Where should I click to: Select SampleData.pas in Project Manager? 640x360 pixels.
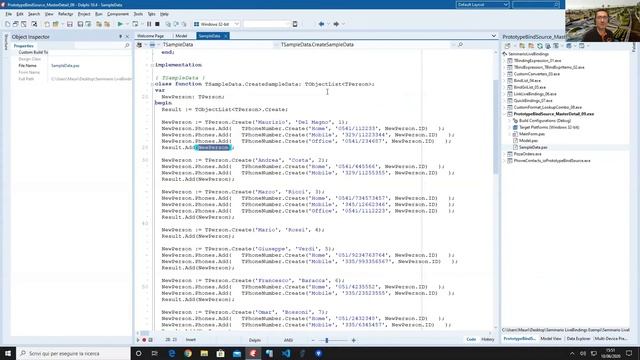click(x=533, y=147)
